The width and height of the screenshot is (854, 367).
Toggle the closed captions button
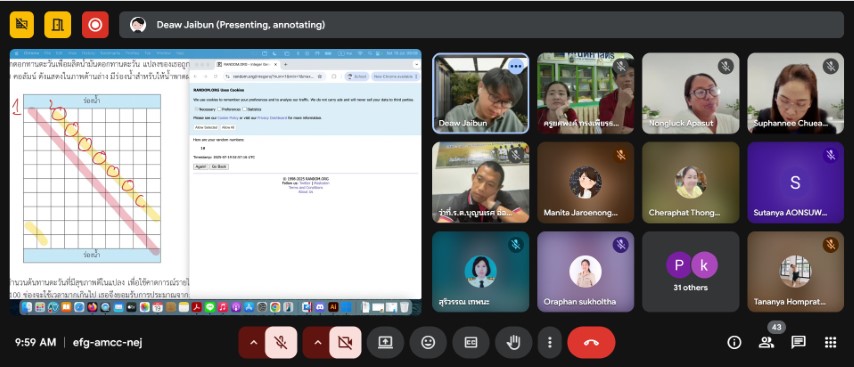[471, 342]
